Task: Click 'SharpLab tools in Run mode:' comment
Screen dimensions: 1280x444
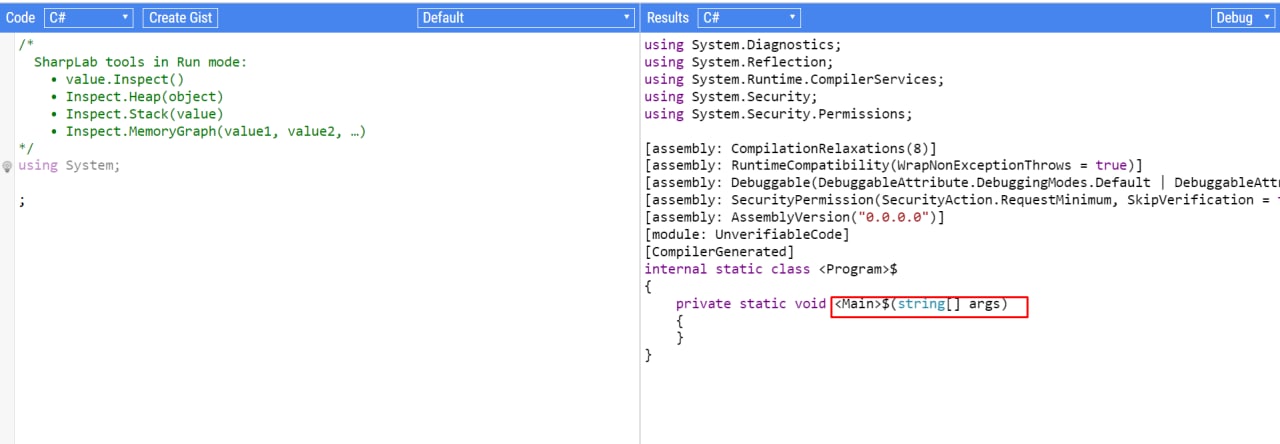Action: 140,62
